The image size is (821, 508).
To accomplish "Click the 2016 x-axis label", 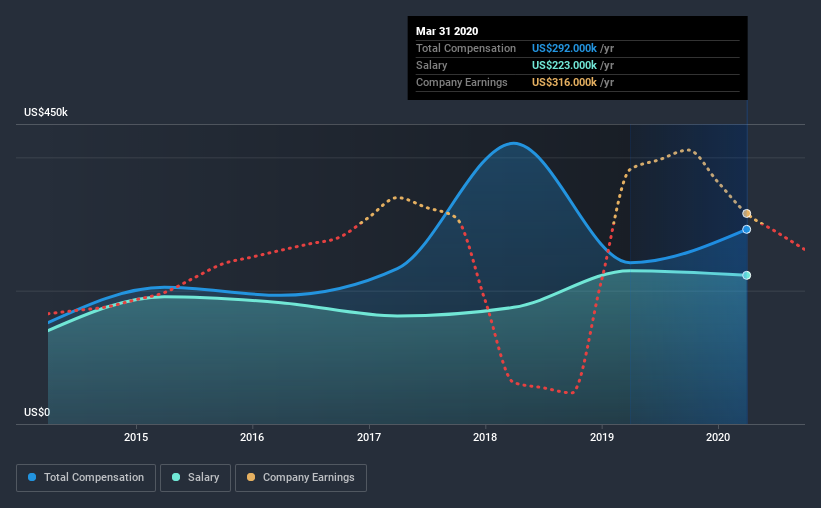I will tap(252, 437).
